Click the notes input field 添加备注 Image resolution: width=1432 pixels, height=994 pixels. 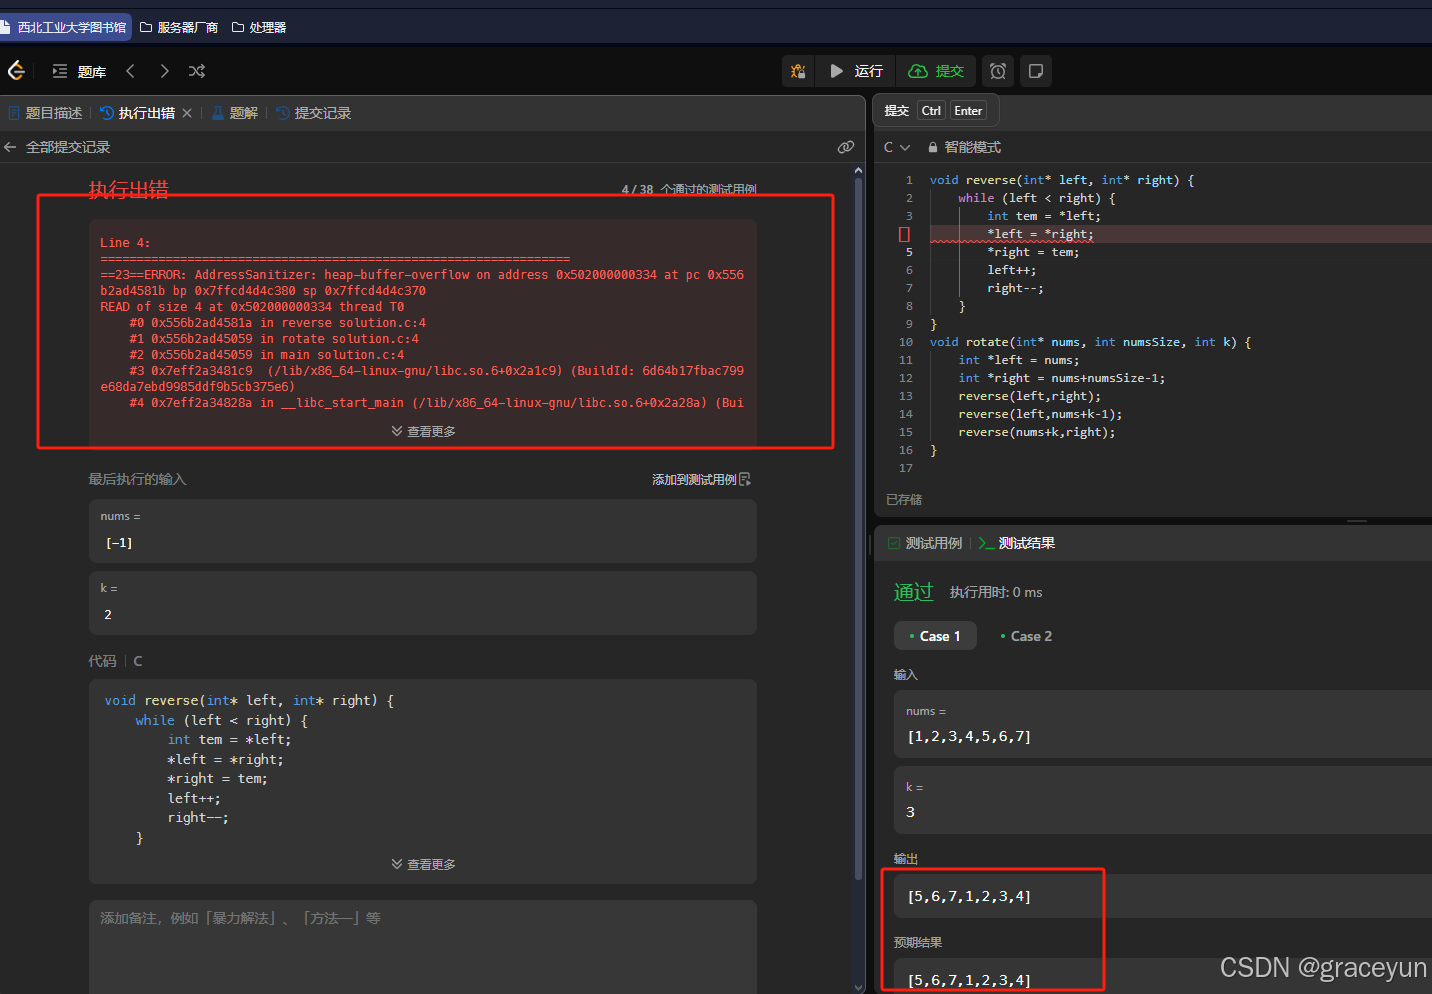point(423,946)
